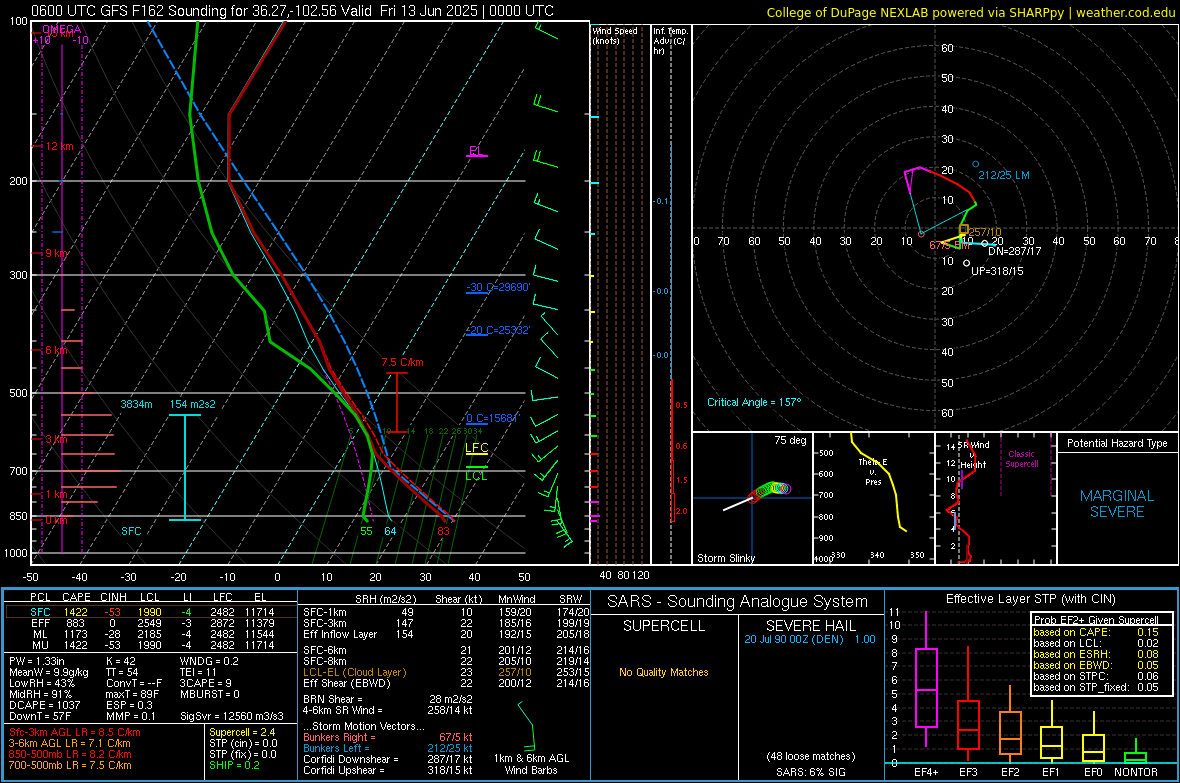Viewport: 1180px width, 783px height.
Task: Click 700-500mb LR = 7.5 C/km
Action: tap(70, 766)
